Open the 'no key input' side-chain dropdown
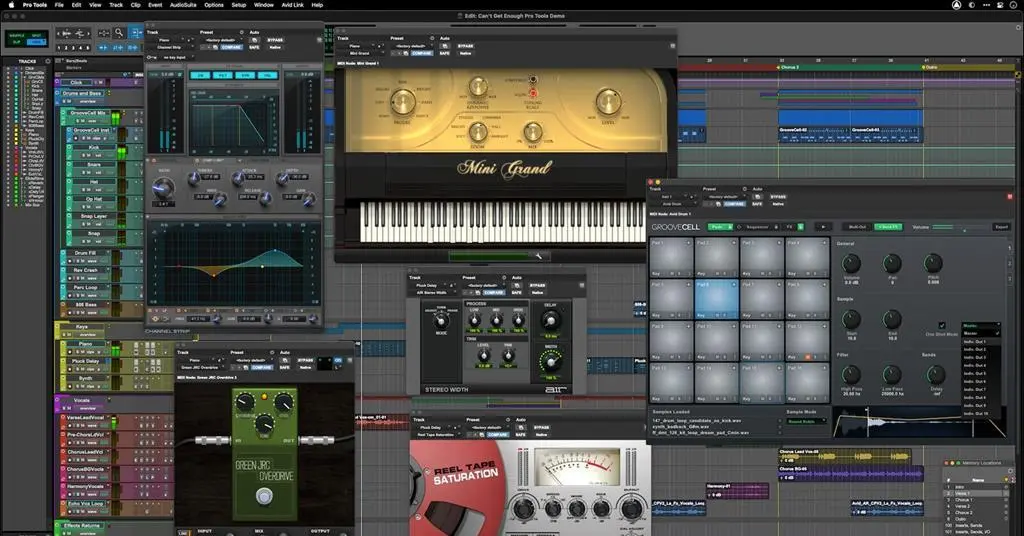 point(174,57)
